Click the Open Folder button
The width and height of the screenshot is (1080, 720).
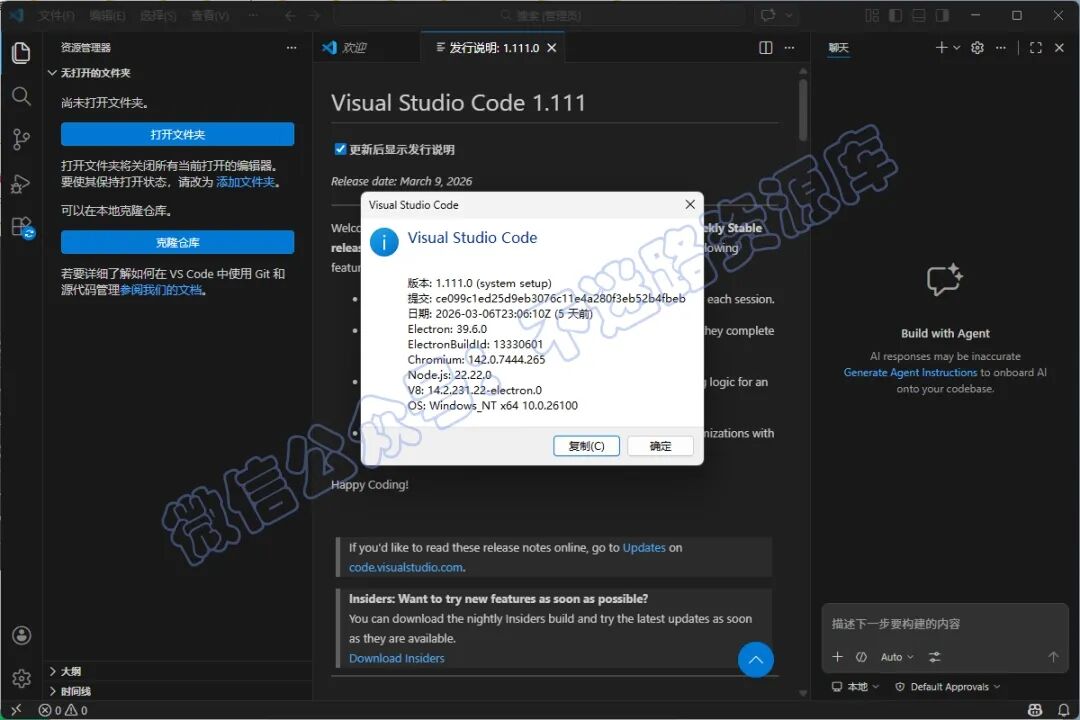pyautogui.click(x=178, y=134)
